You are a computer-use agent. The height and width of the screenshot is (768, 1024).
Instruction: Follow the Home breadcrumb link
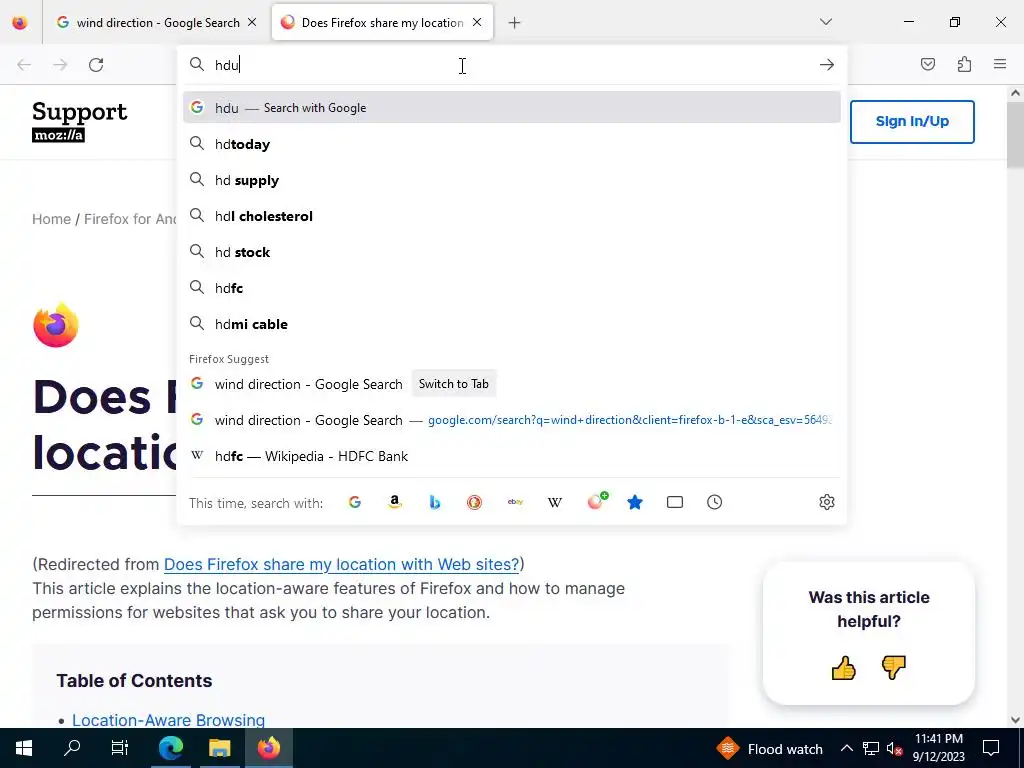click(x=52, y=219)
